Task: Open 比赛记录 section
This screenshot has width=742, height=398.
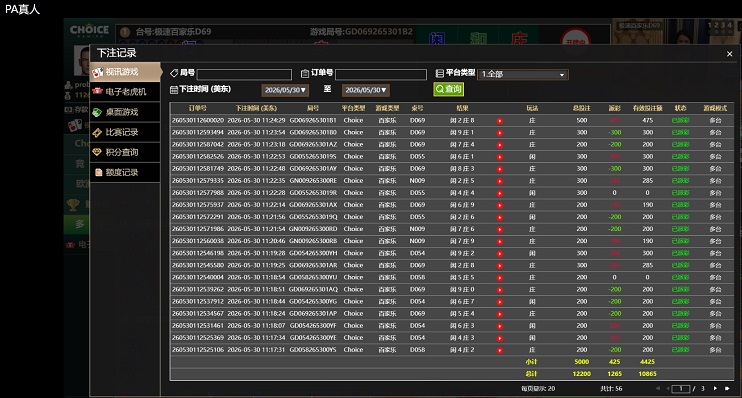Action: [x=125, y=132]
